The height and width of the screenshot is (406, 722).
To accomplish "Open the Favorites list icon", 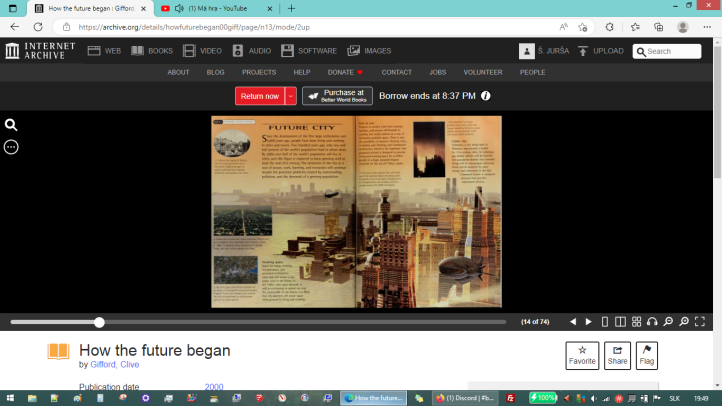I will click(x=635, y=27).
